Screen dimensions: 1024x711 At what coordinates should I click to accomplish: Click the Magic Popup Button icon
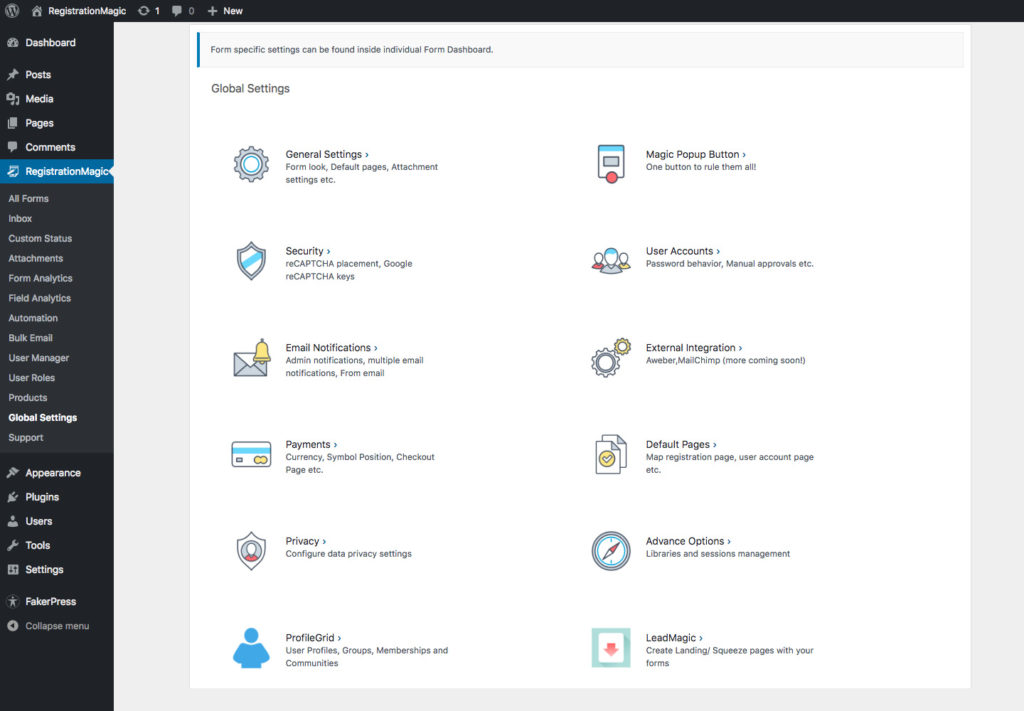[x=610, y=164]
